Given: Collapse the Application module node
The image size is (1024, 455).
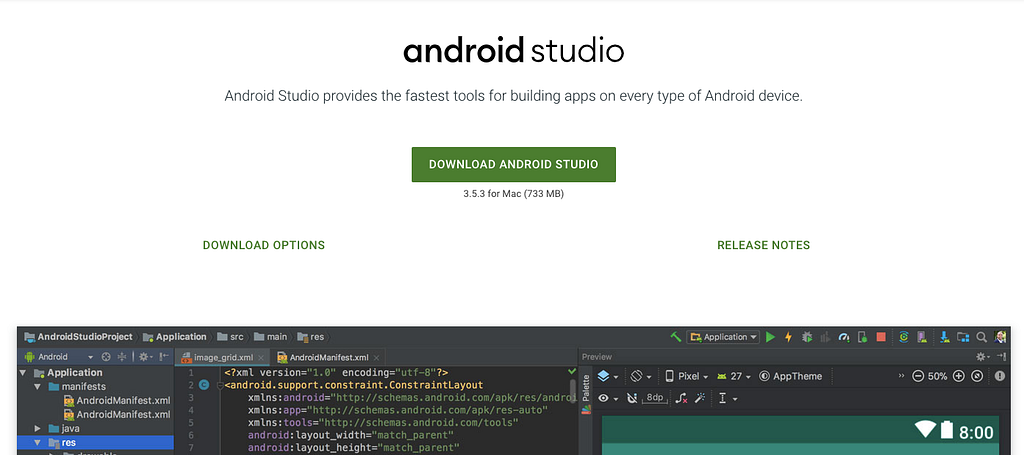Looking at the screenshot, I should (x=23, y=373).
